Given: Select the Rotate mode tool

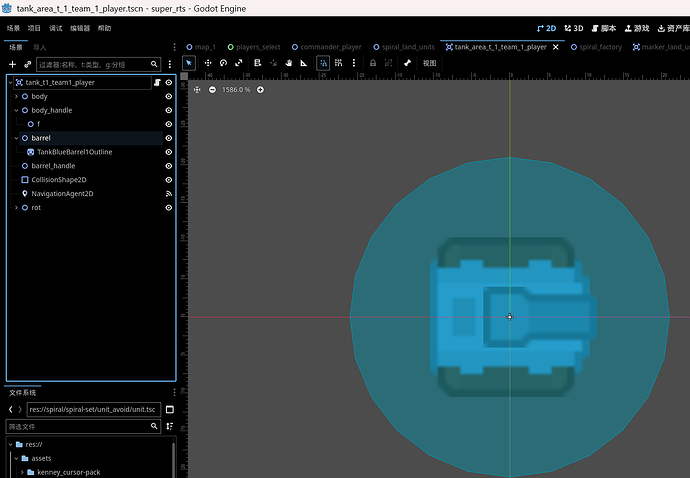Looking at the screenshot, I should [224, 63].
